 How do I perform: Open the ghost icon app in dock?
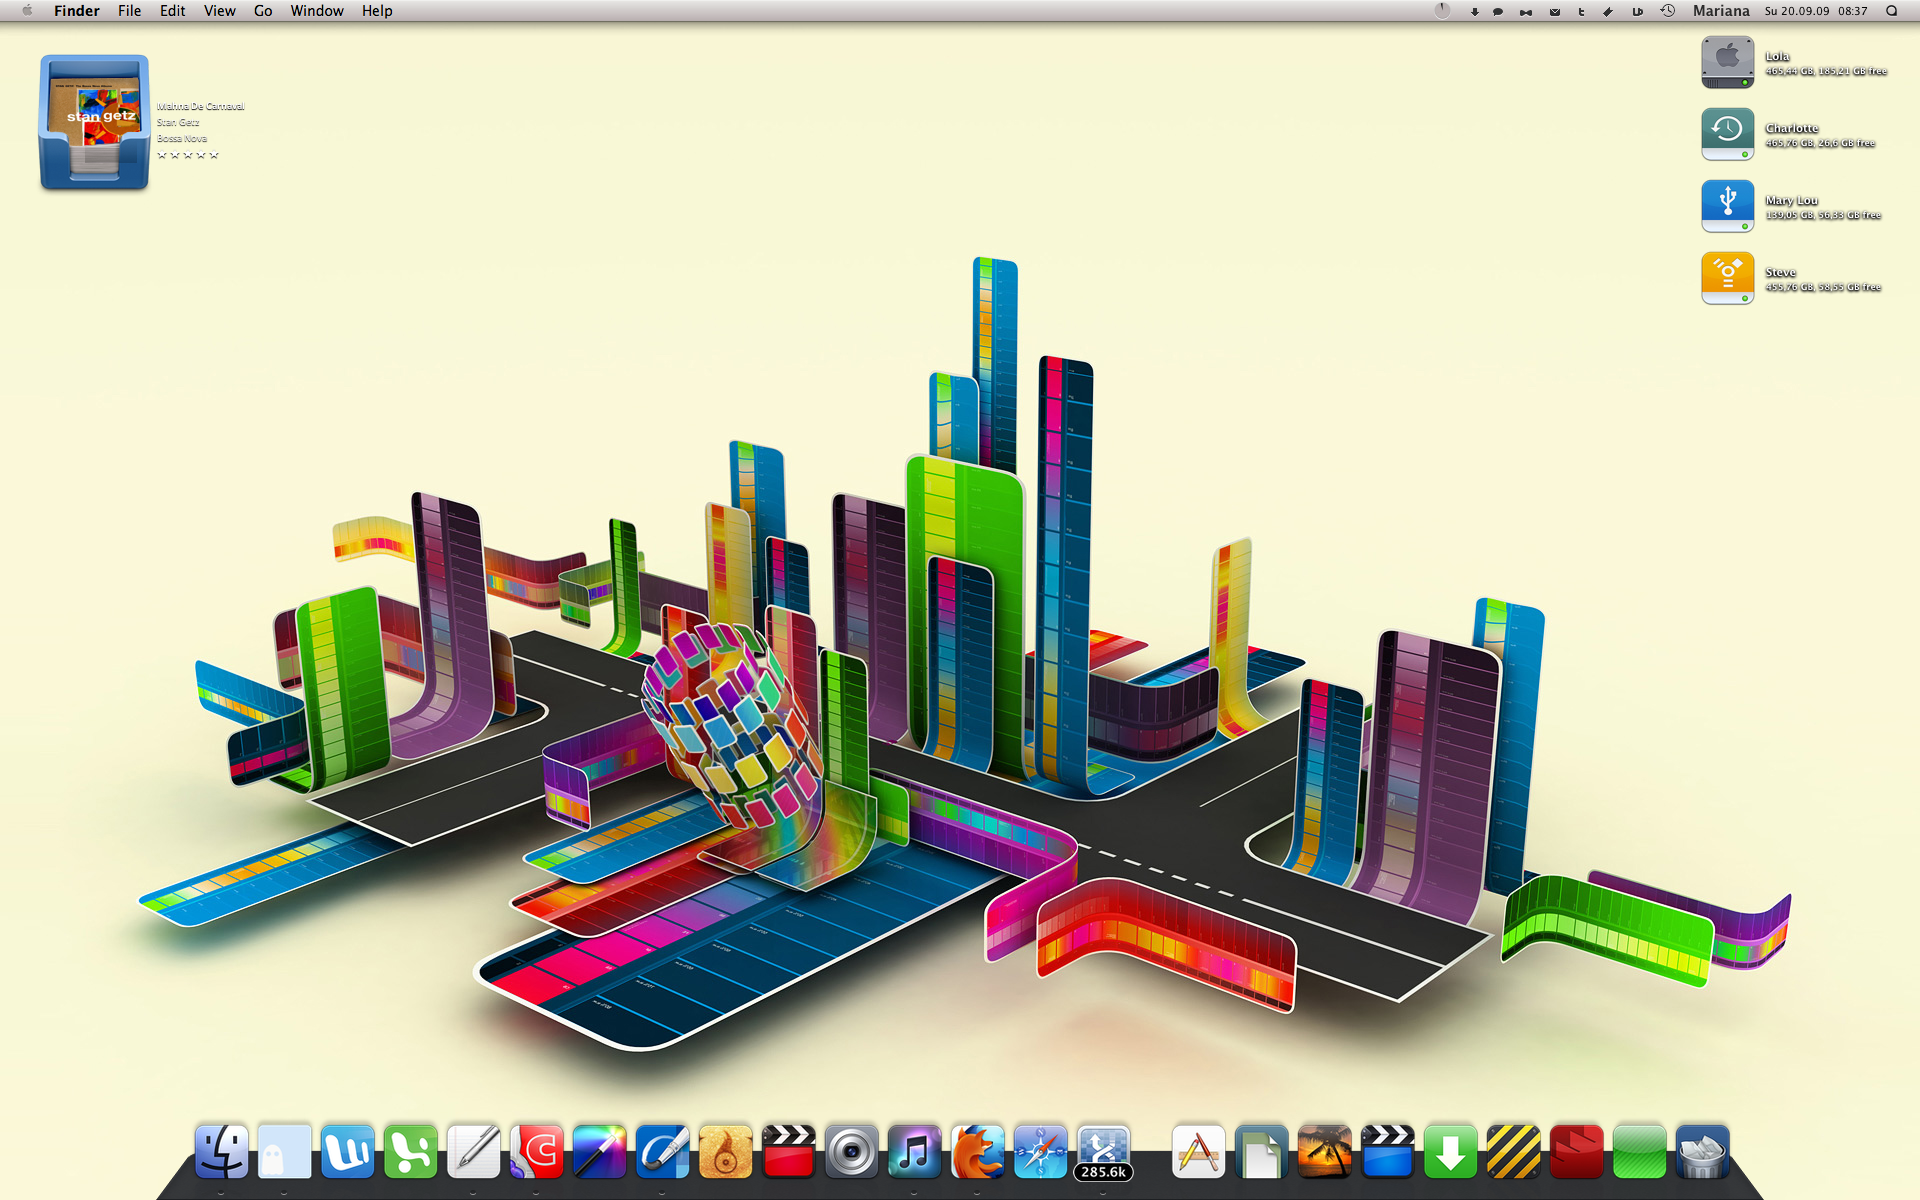click(x=284, y=1152)
